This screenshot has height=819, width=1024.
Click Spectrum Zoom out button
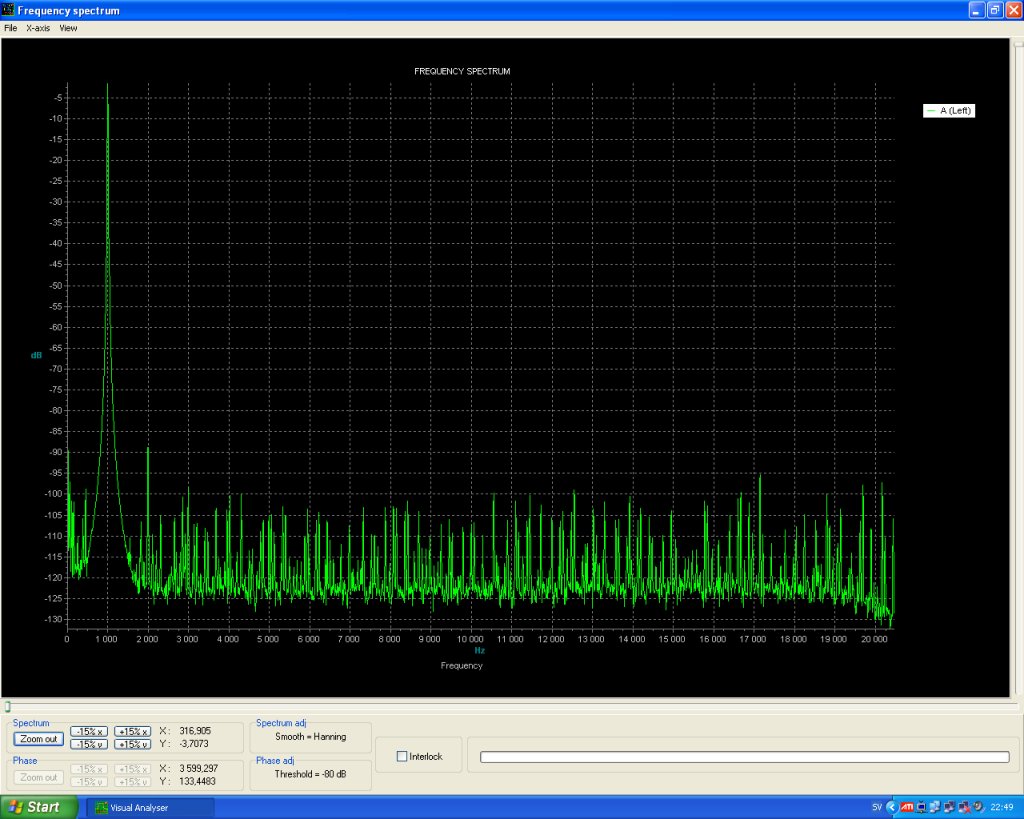coord(39,739)
